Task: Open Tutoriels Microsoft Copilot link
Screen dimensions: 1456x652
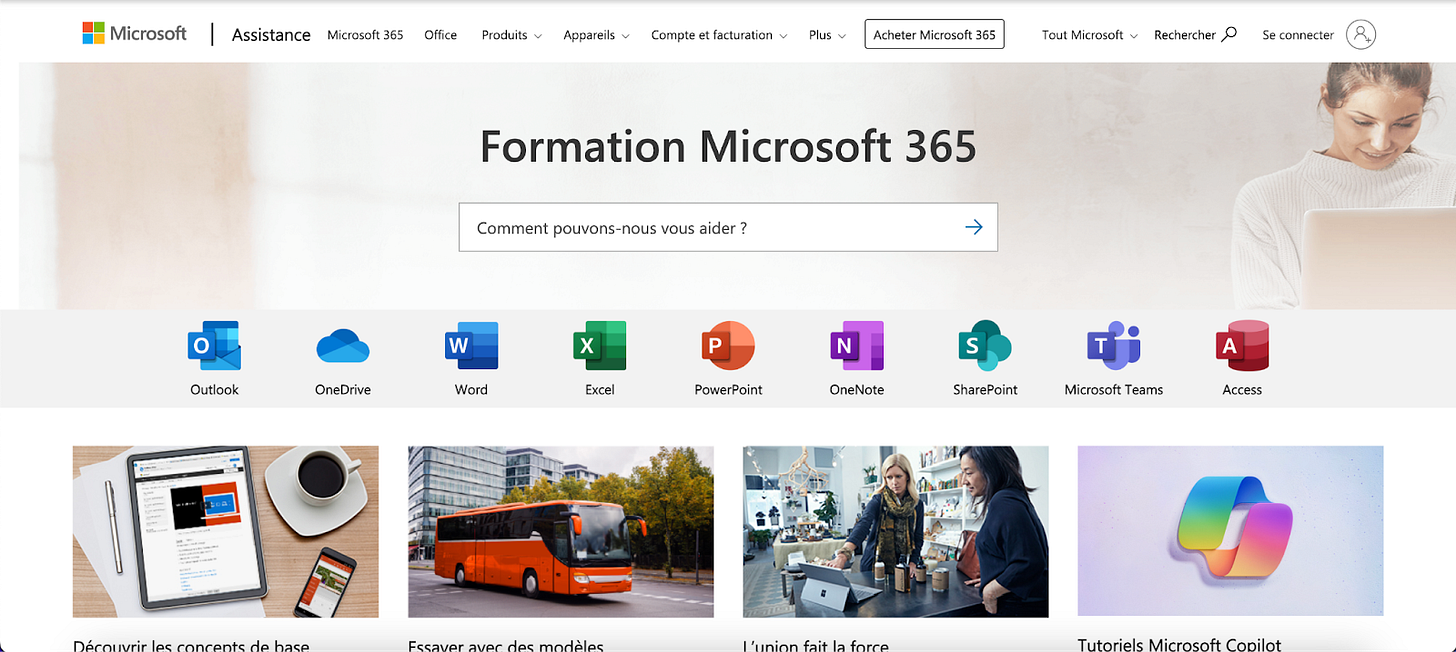Action: pyautogui.click(x=1179, y=645)
